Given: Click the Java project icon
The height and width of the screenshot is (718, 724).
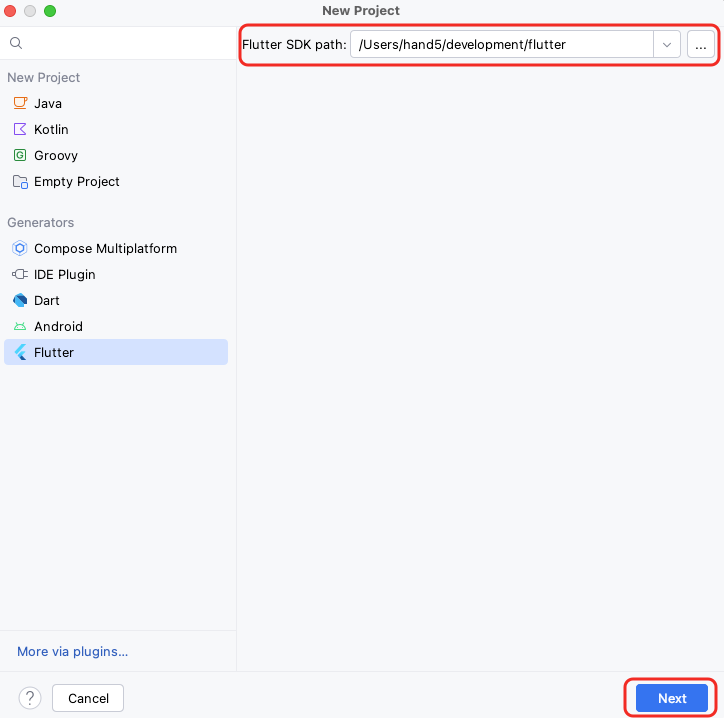Looking at the screenshot, I should [20, 103].
